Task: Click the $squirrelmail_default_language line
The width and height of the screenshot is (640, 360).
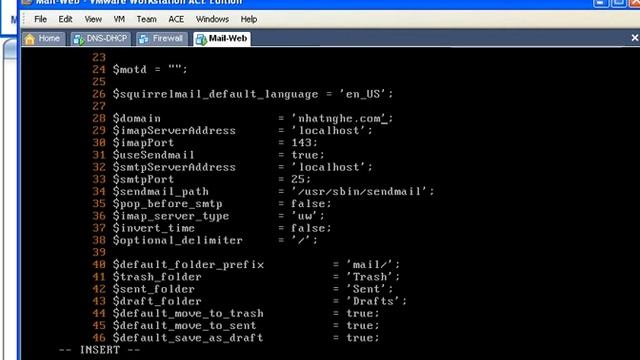Action: tap(253, 94)
